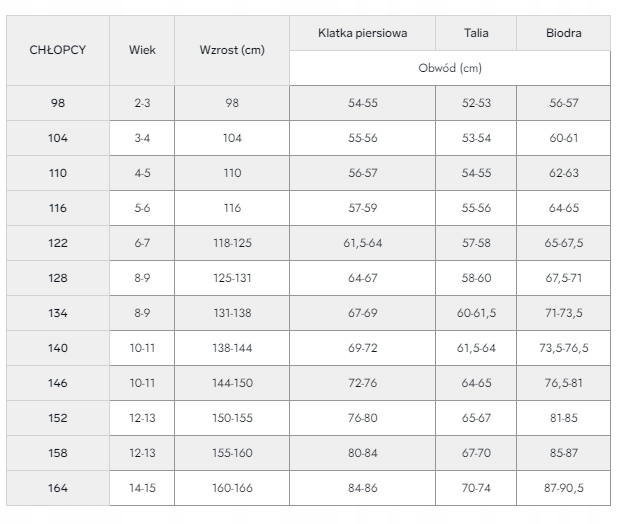Click the CHŁOPCY column header
Screen dimensions: 618x524
pos(58,49)
